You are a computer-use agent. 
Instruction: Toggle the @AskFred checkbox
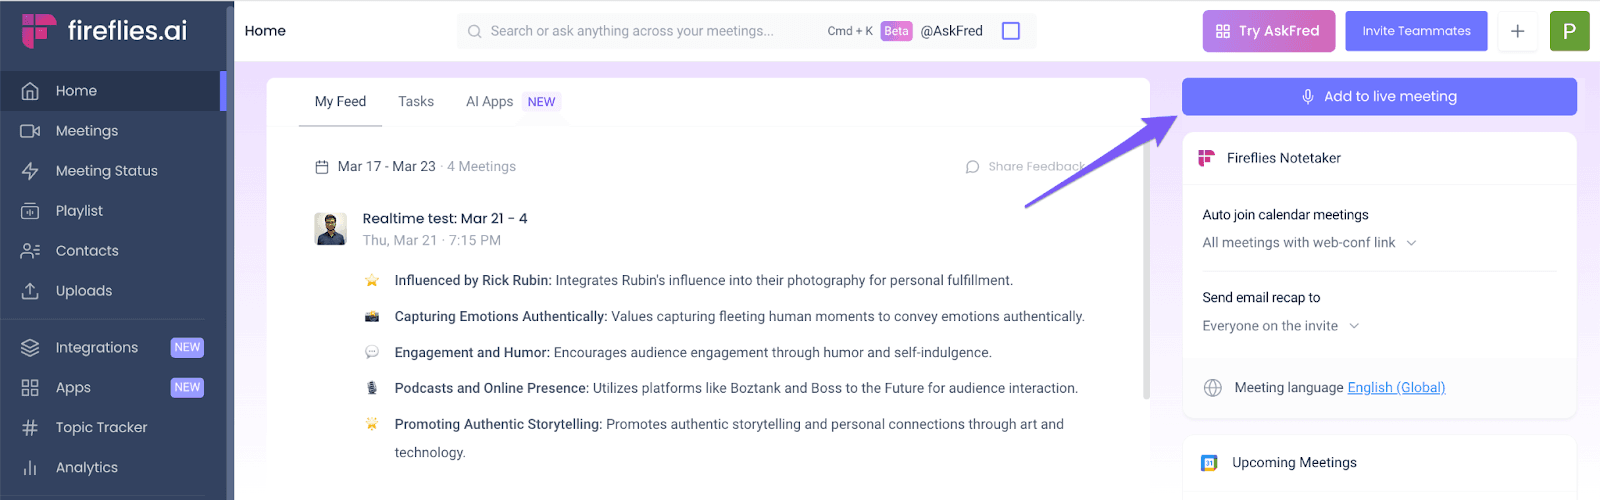pyautogui.click(x=1011, y=31)
